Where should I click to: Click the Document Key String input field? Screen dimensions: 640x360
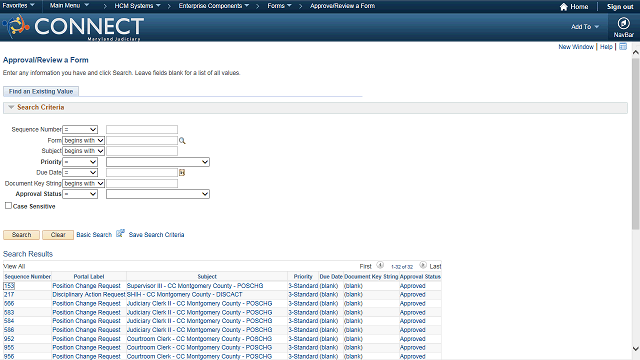click(x=142, y=183)
